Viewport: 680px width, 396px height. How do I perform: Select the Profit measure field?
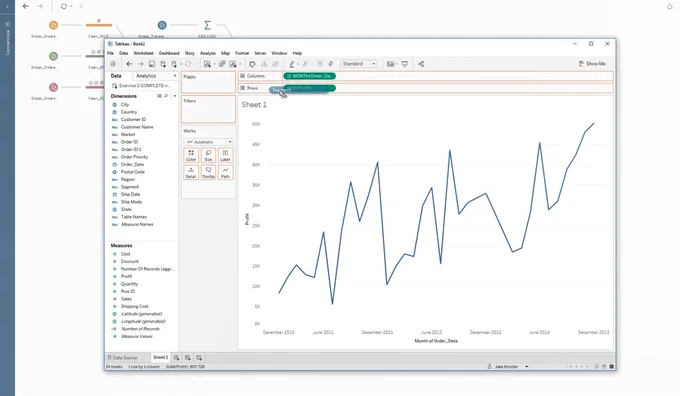pyautogui.click(x=127, y=276)
